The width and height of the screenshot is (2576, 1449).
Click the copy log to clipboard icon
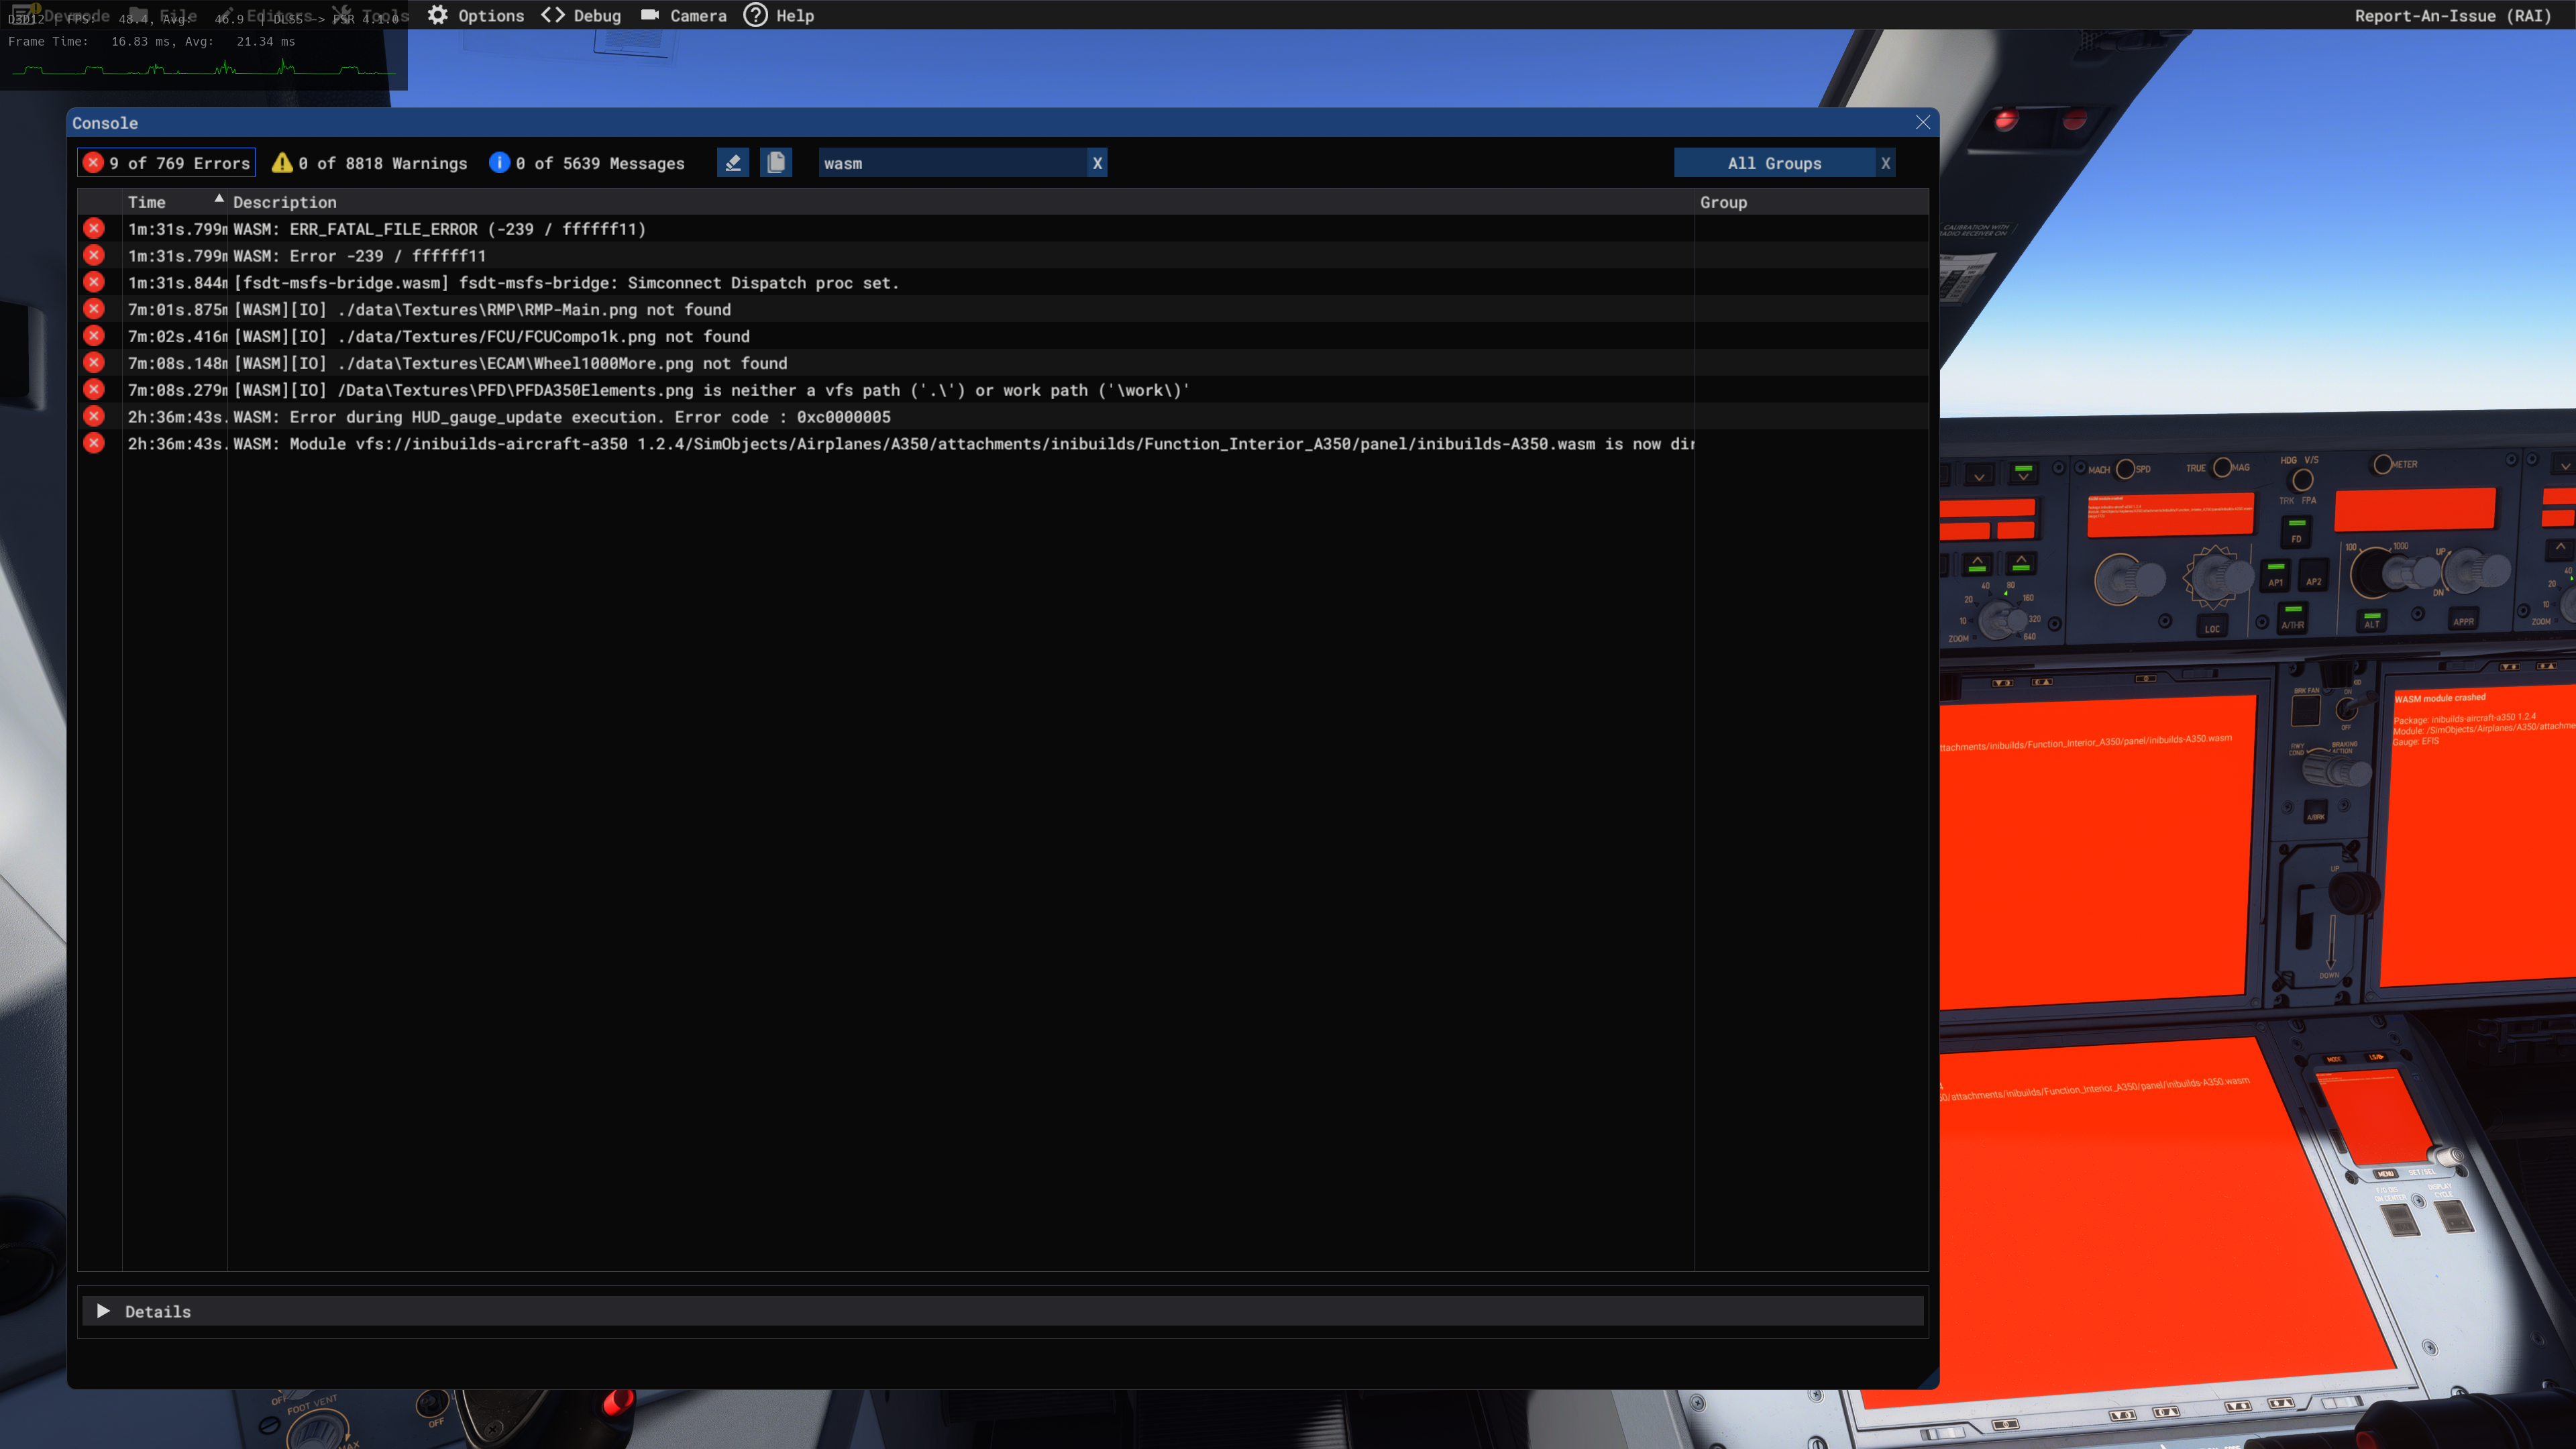[776, 163]
